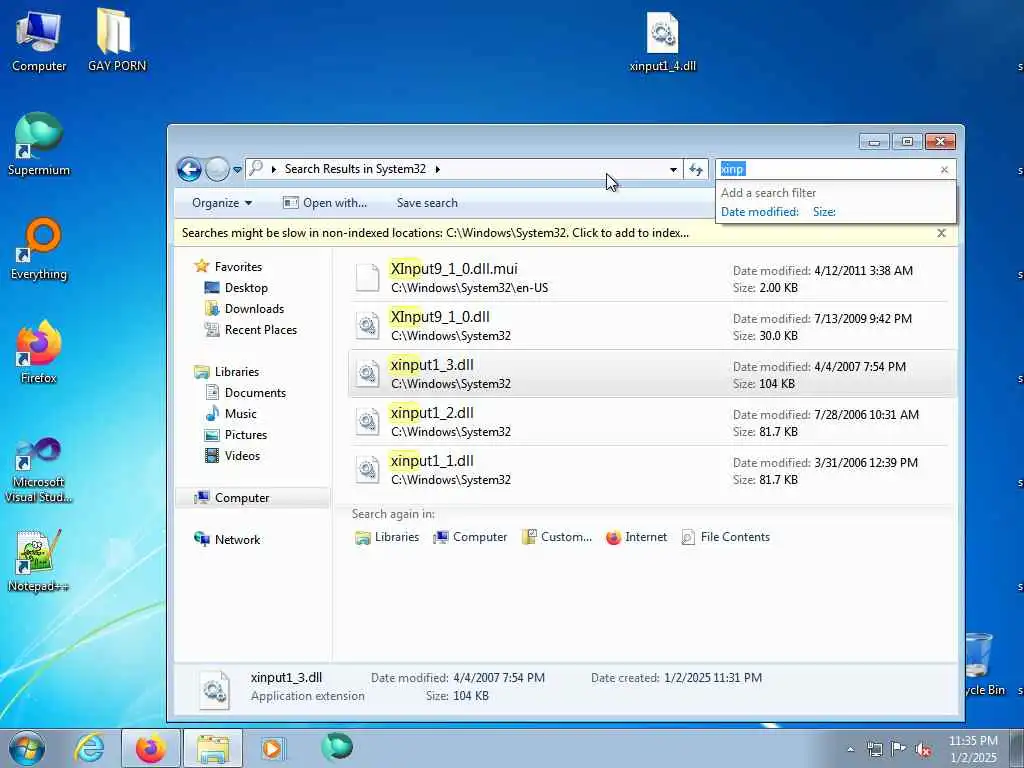Click the blank XInput9_1_0.dll.mui file icon
This screenshot has width=1024, height=768.
(368, 278)
